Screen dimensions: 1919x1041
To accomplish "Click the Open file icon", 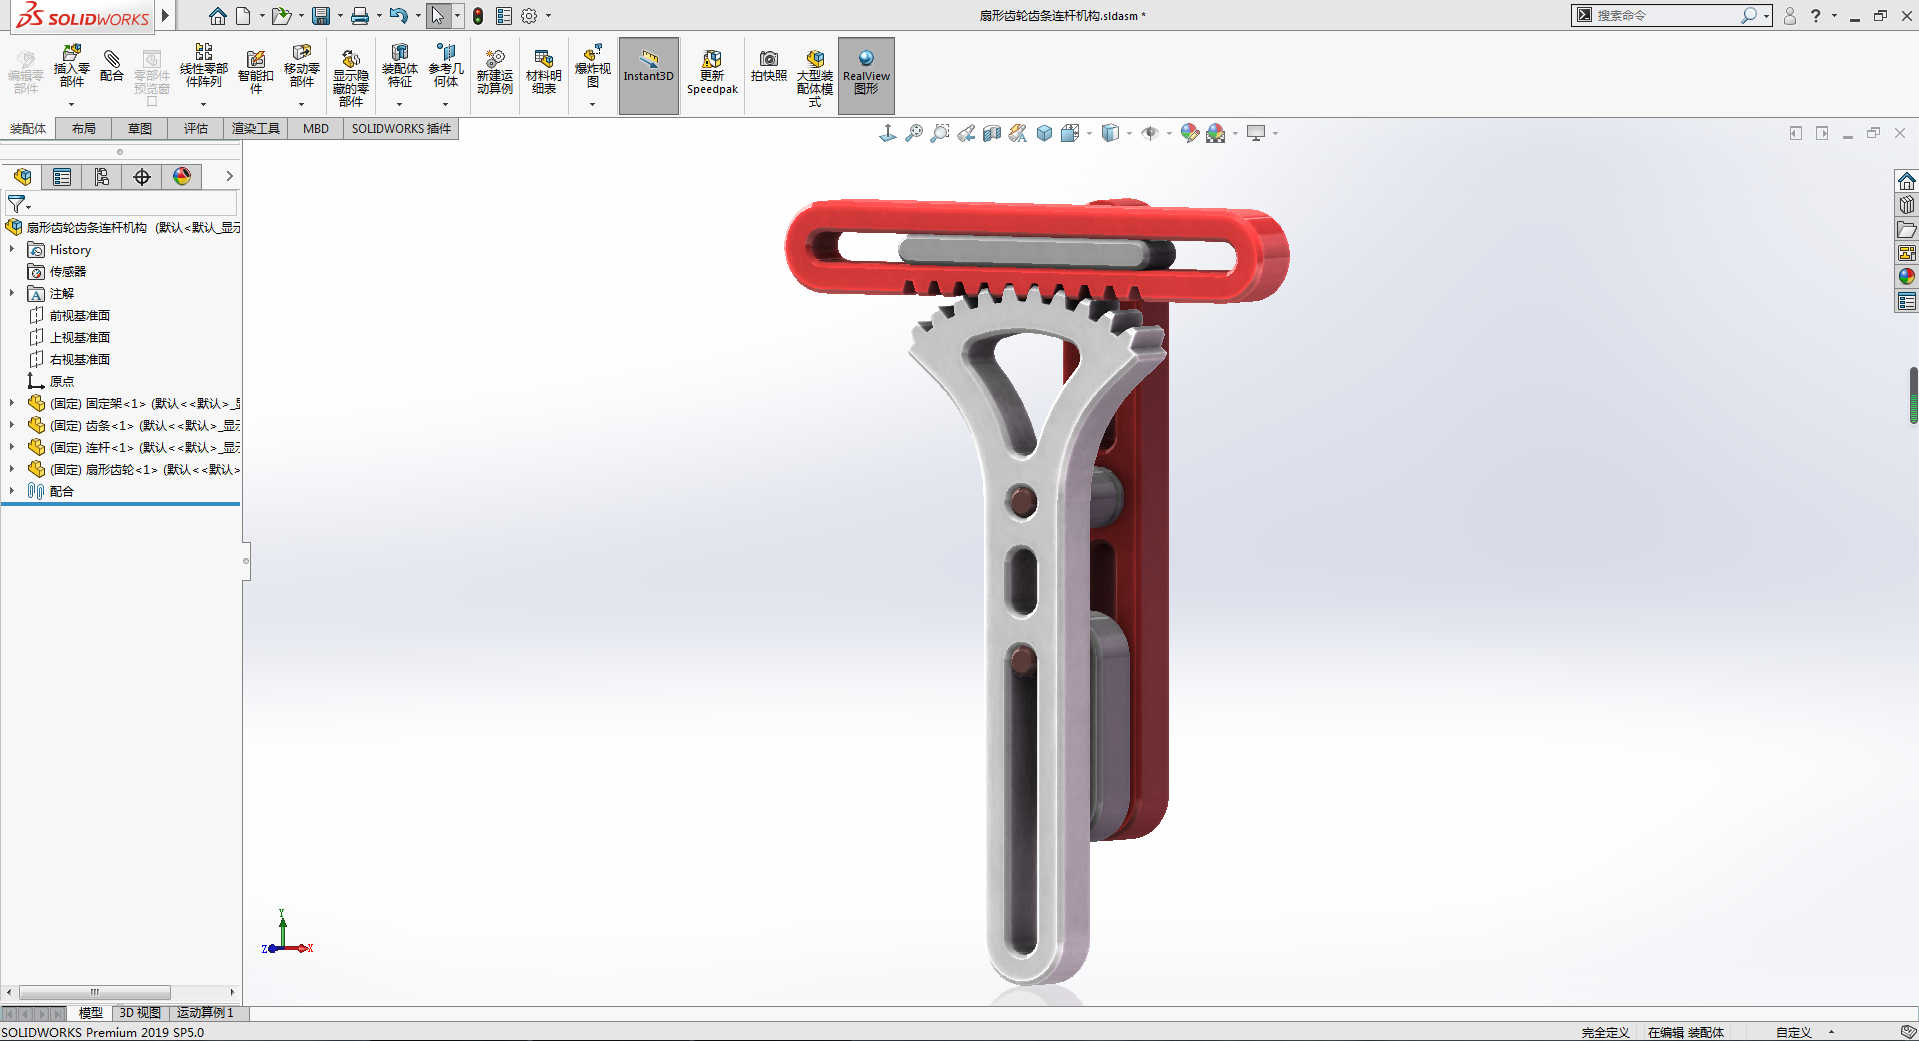I will click(281, 16).
